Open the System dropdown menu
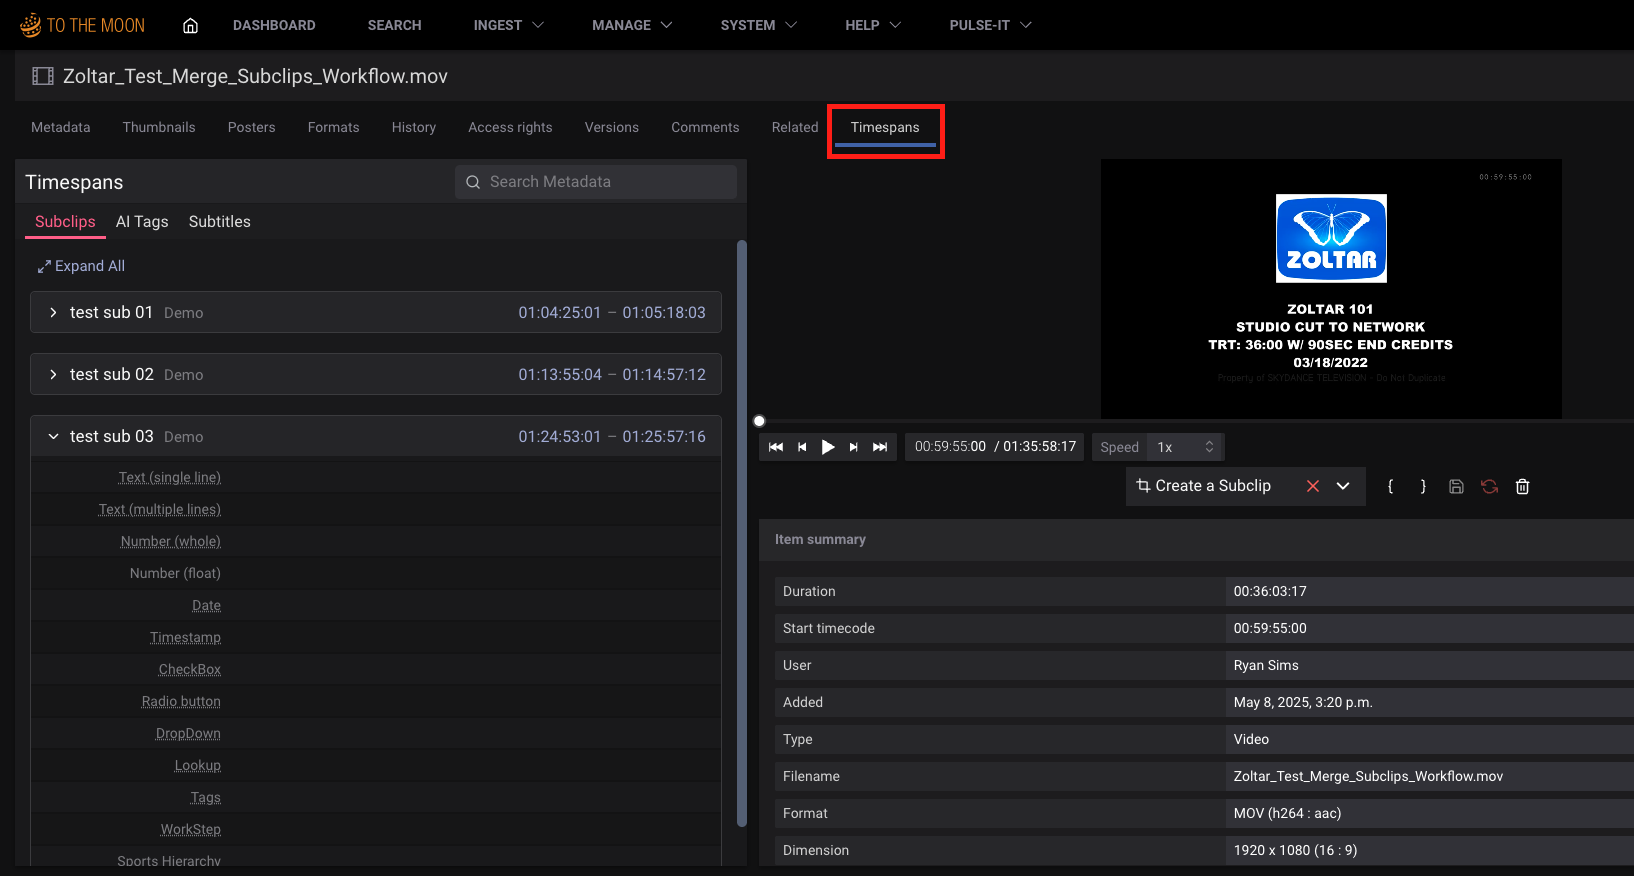This screenshot has width=1634, height=876. [759, 25]
